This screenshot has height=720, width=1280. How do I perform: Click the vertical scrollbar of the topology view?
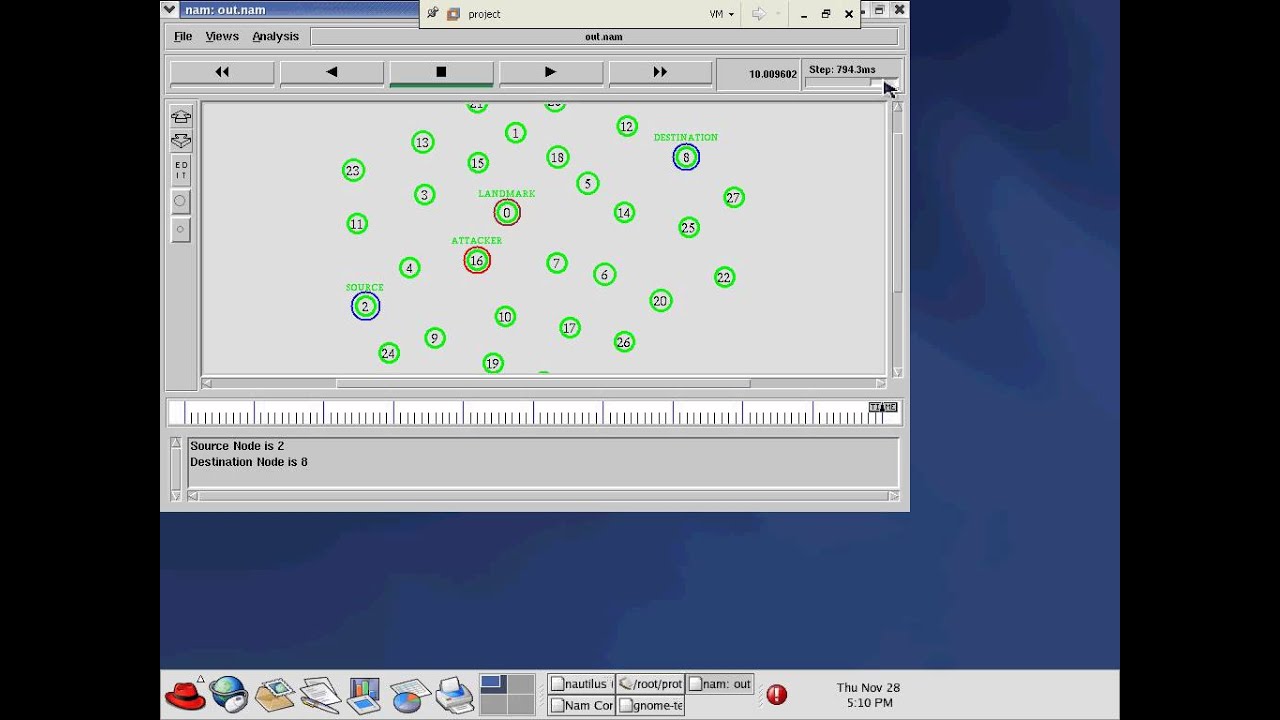(897, 240)
